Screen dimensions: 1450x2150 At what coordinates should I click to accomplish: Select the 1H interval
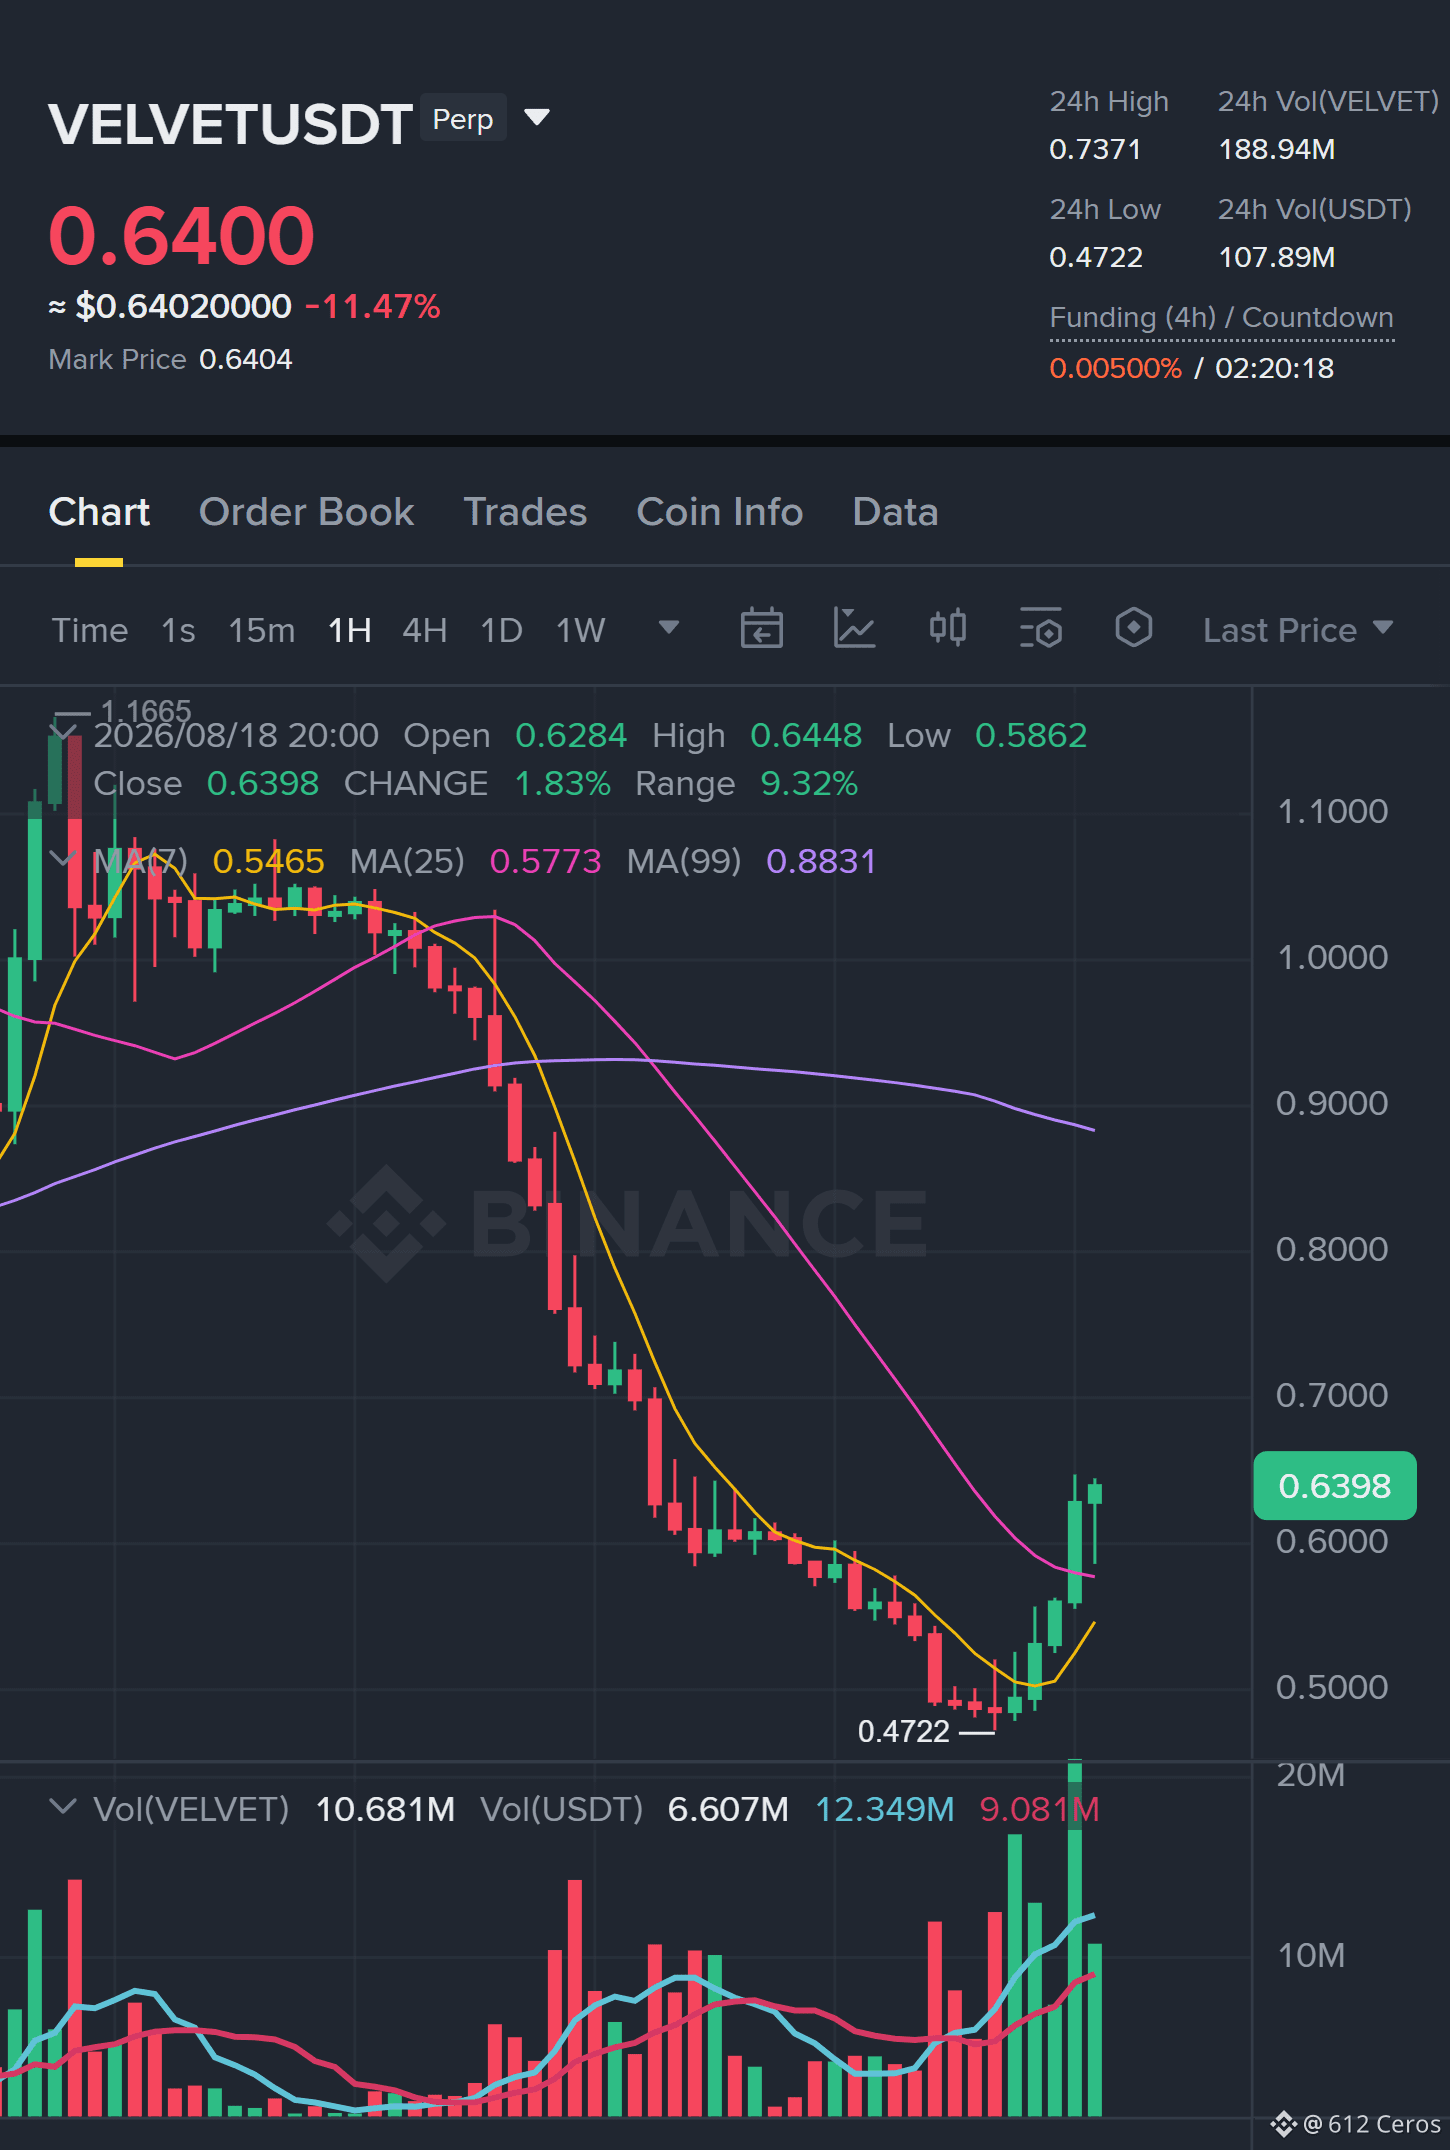tap(350, 630)
